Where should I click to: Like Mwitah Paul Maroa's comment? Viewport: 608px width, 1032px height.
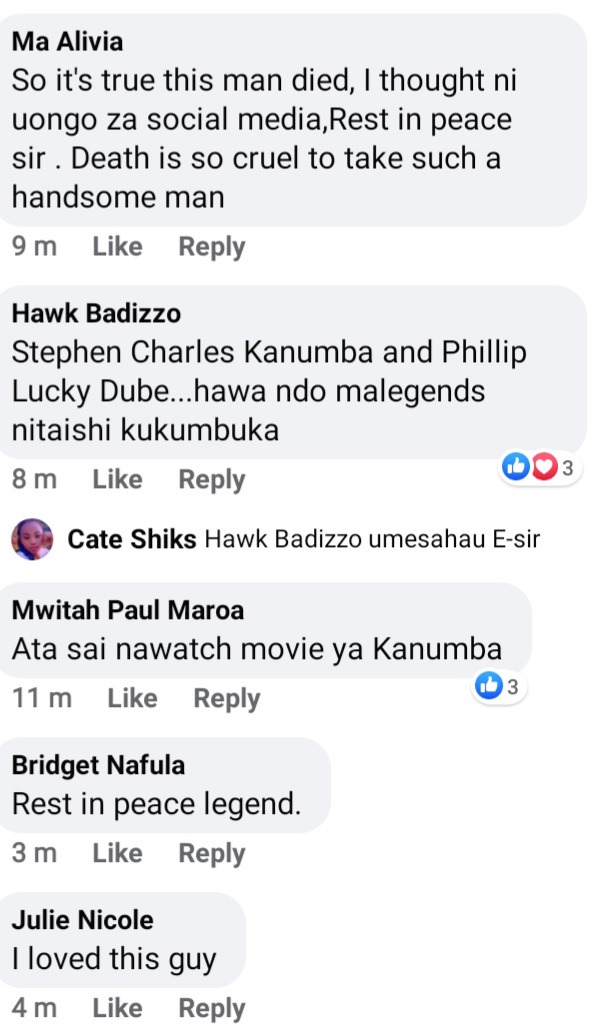point(132,698)
